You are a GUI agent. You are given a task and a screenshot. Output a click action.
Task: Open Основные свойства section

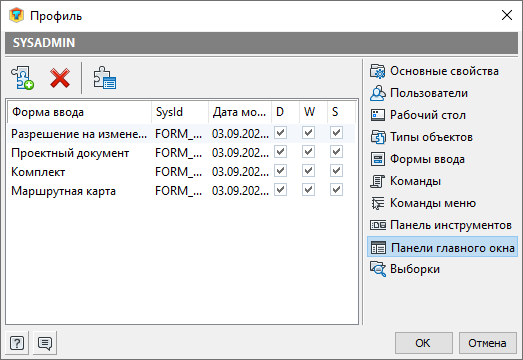click(434, 71)
